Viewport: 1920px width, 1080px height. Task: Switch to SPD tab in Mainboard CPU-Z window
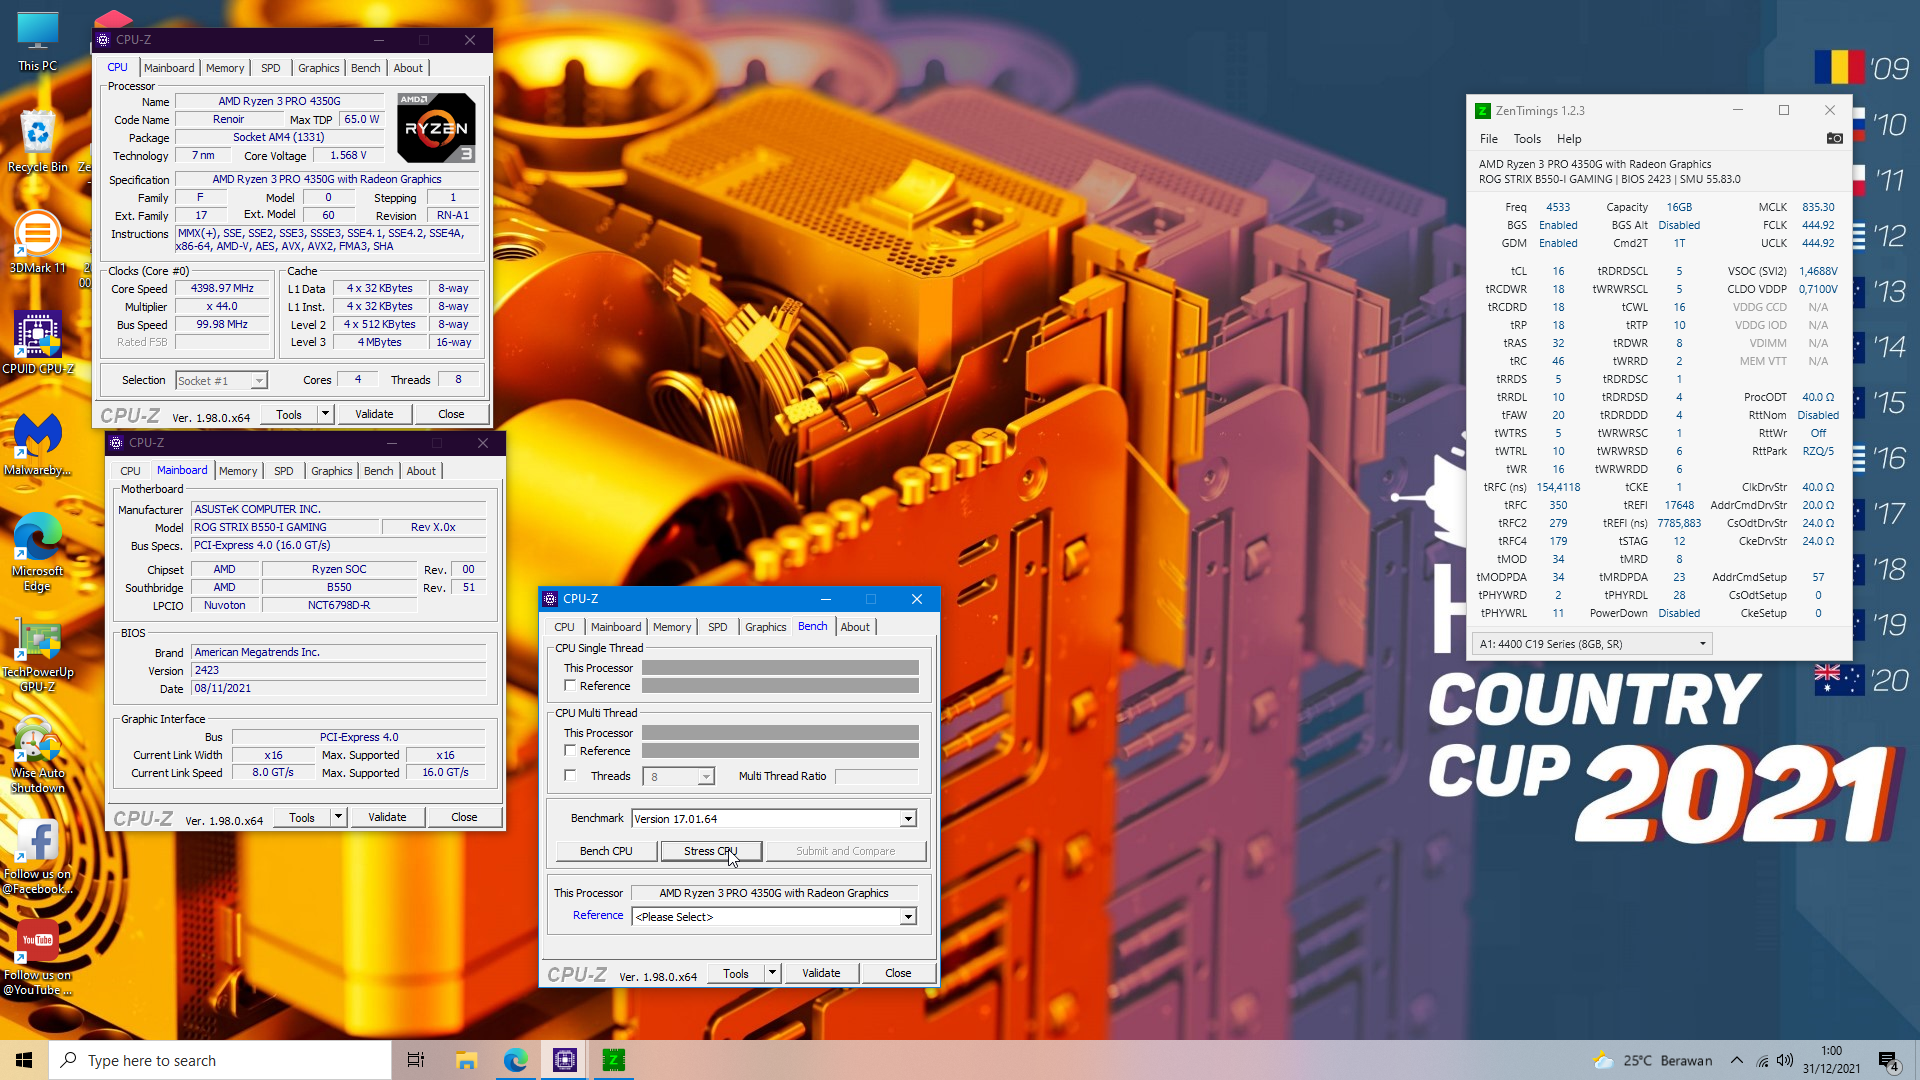point(284,471)
